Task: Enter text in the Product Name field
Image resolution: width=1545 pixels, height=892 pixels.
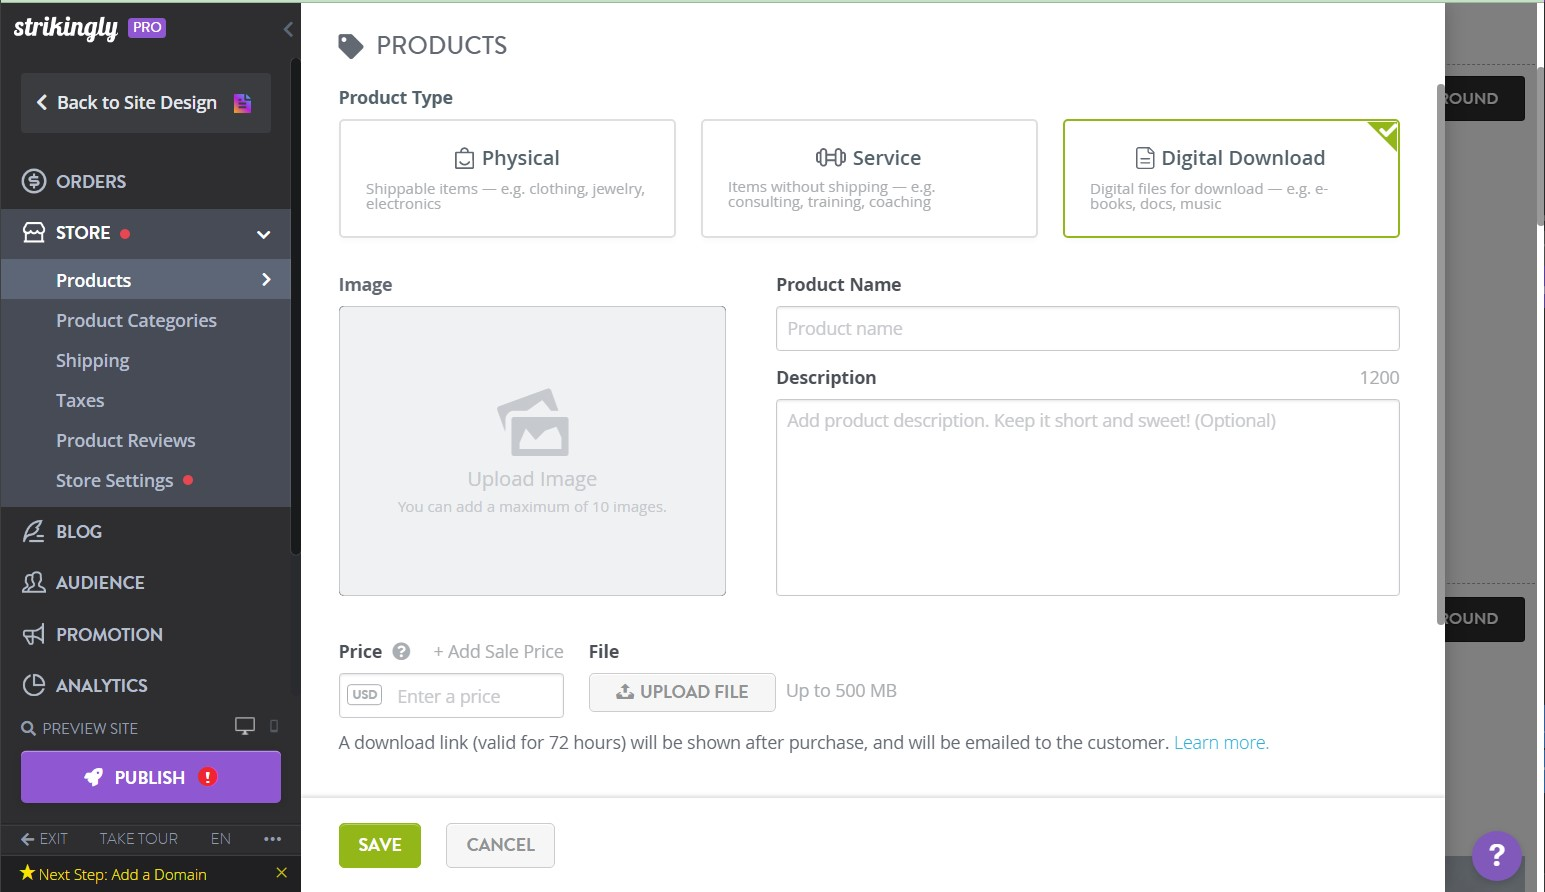Action: pos(1087,328)
